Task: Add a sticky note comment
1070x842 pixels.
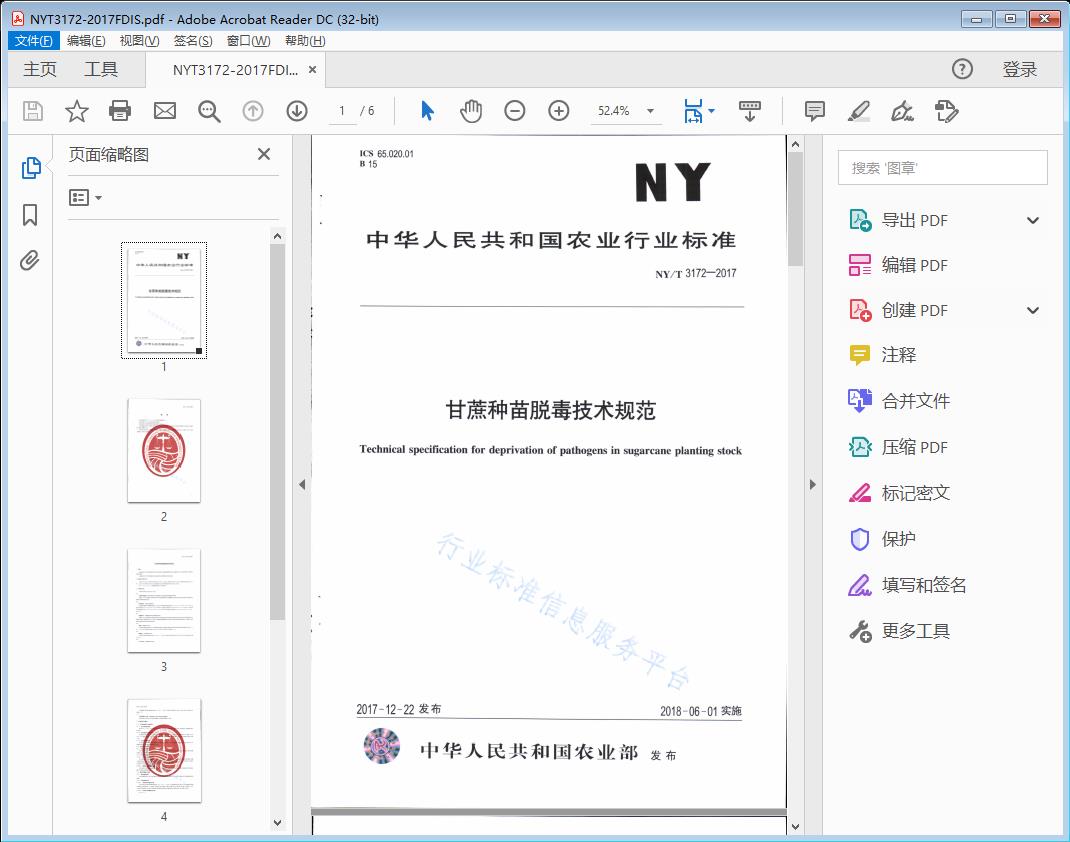Action: click(815, 111)
